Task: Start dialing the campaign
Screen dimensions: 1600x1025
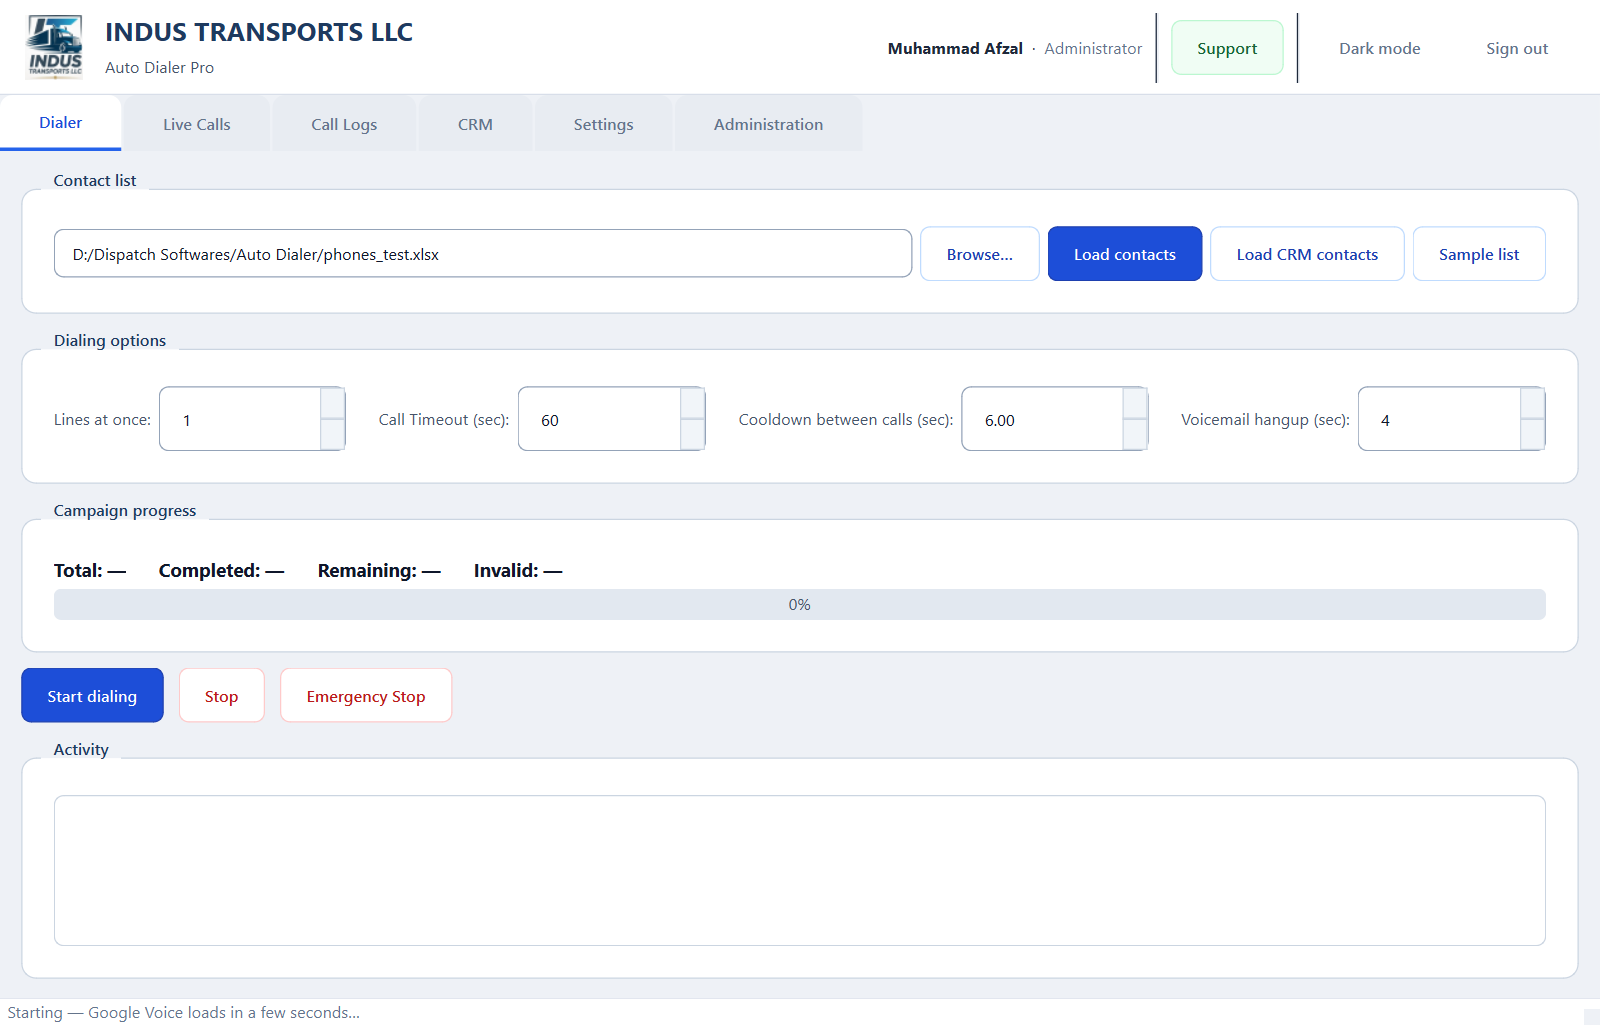Action: click(92, 695)
